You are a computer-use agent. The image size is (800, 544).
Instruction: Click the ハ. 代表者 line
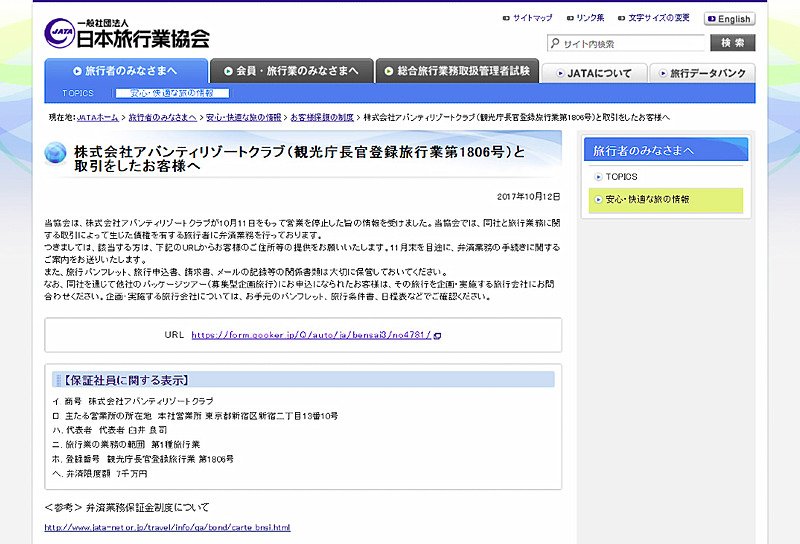pyautogui.click(x=109, y=430)
